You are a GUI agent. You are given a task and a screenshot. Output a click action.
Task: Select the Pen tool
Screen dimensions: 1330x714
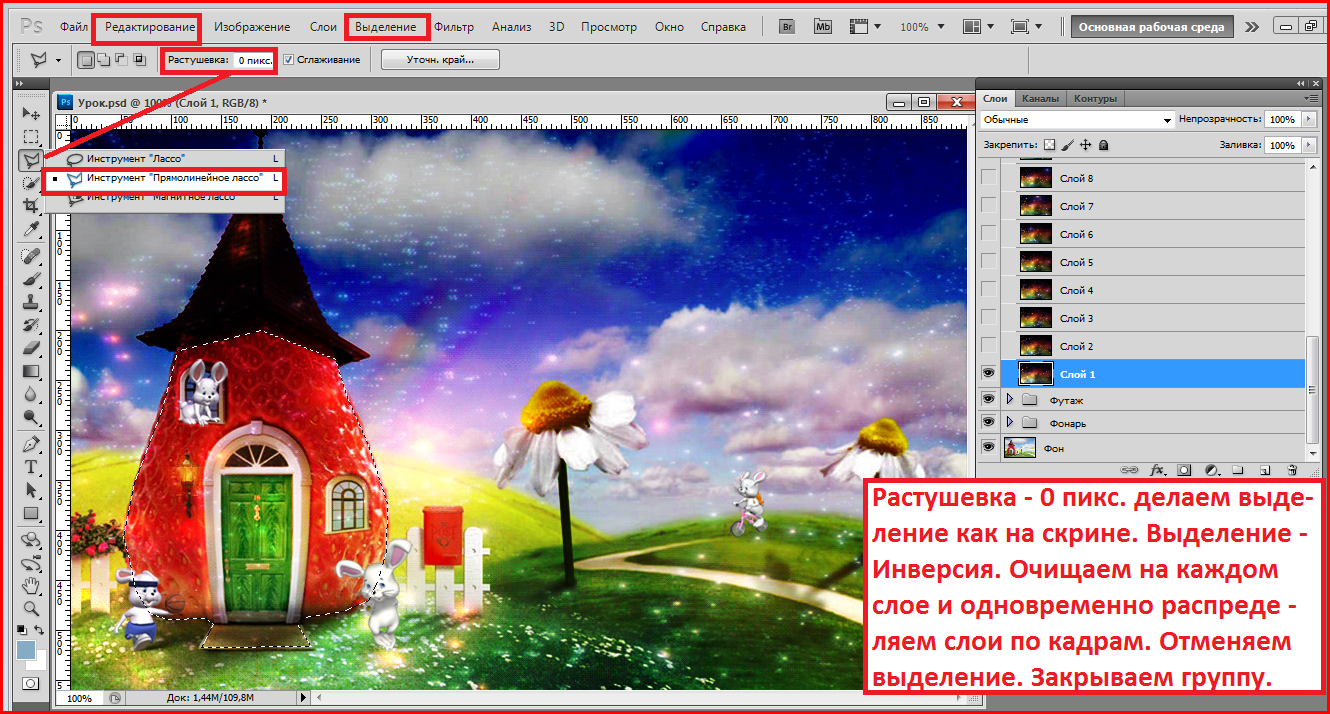coord(31,444)
